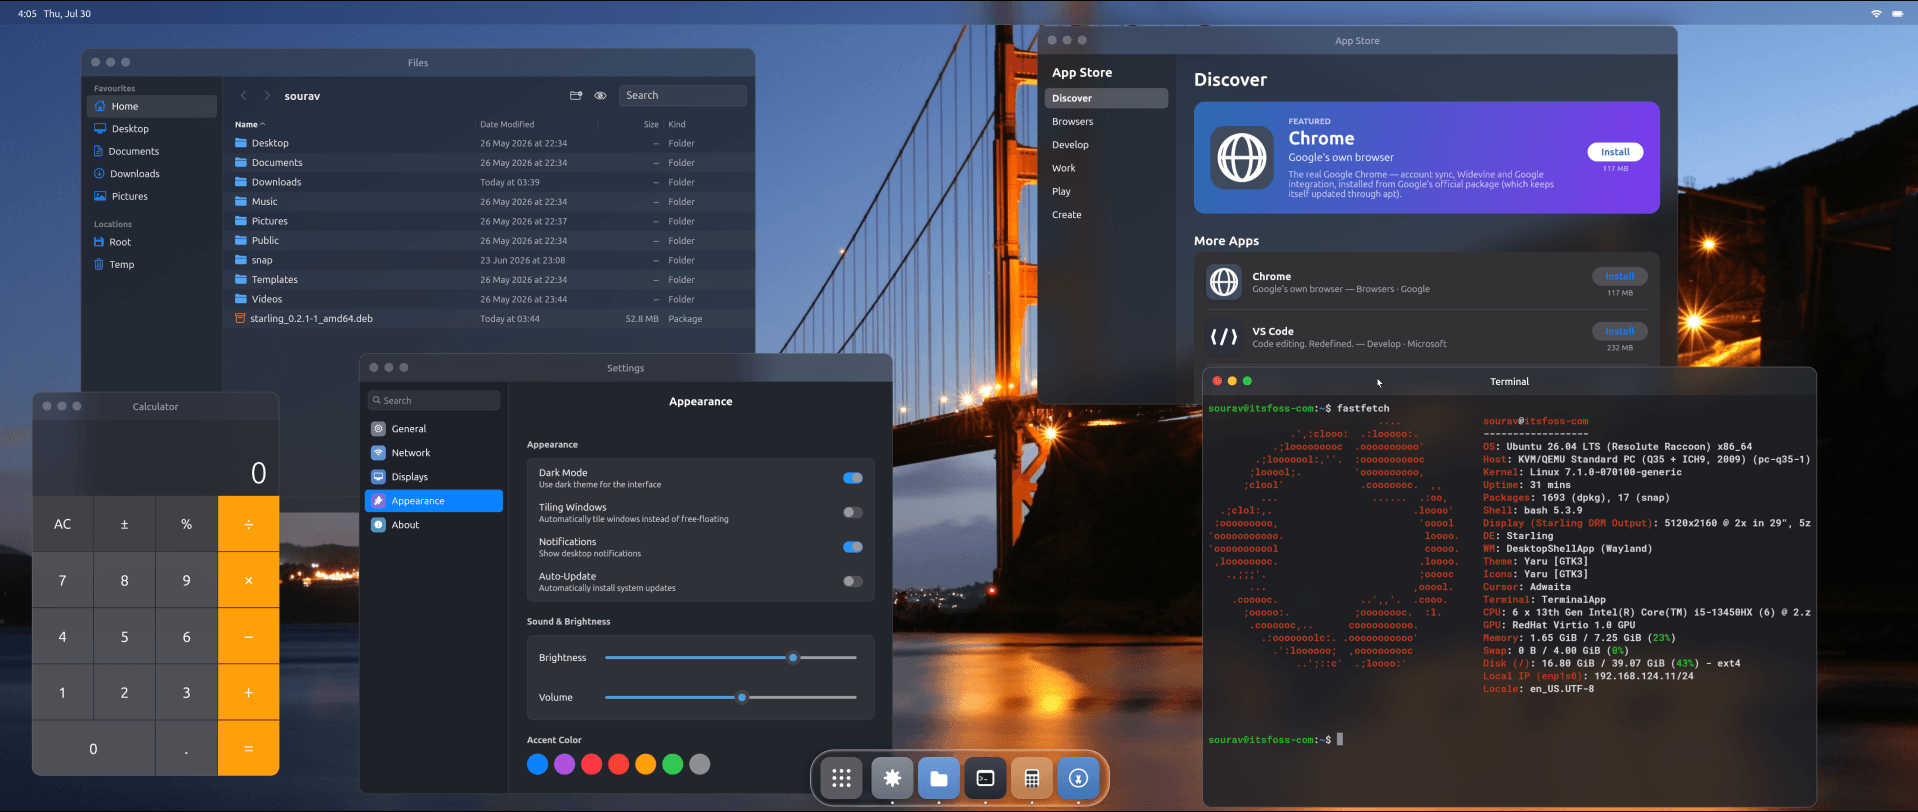Install featured Chrome from the banner
The image size is (1918, 812).
coord(1615,152)
